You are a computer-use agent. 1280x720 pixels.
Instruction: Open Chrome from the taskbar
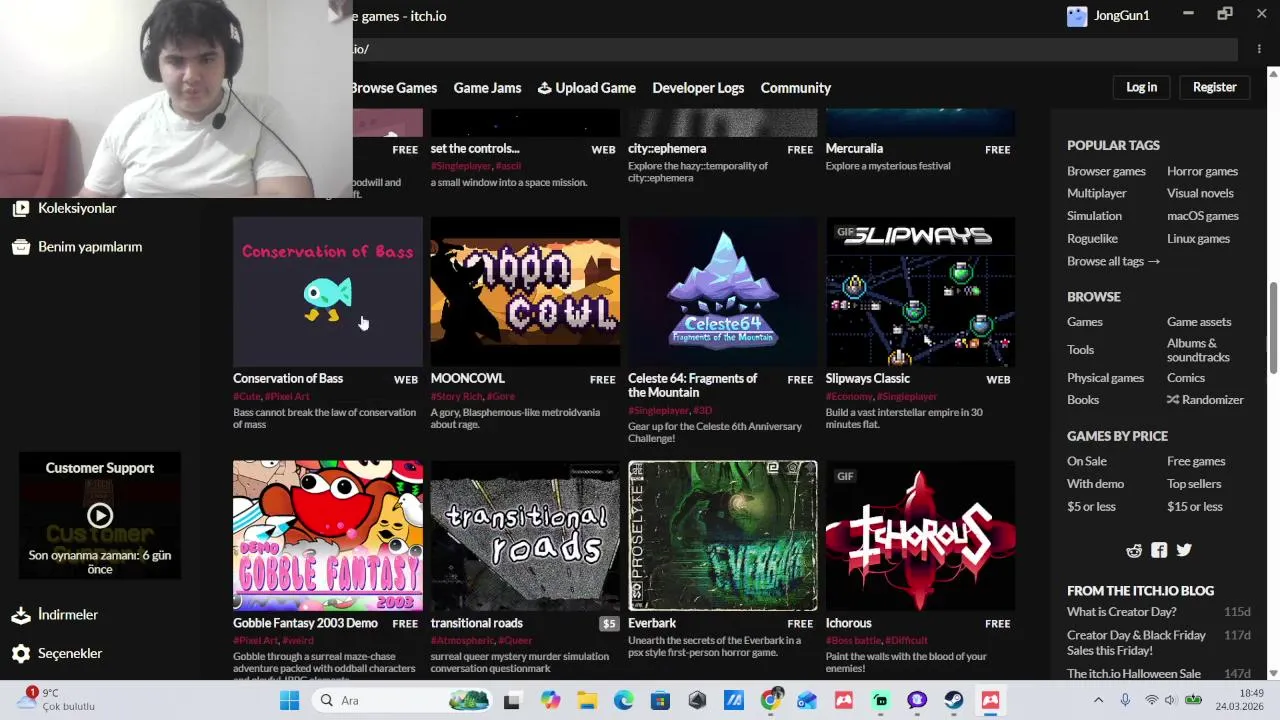[770, 700]
